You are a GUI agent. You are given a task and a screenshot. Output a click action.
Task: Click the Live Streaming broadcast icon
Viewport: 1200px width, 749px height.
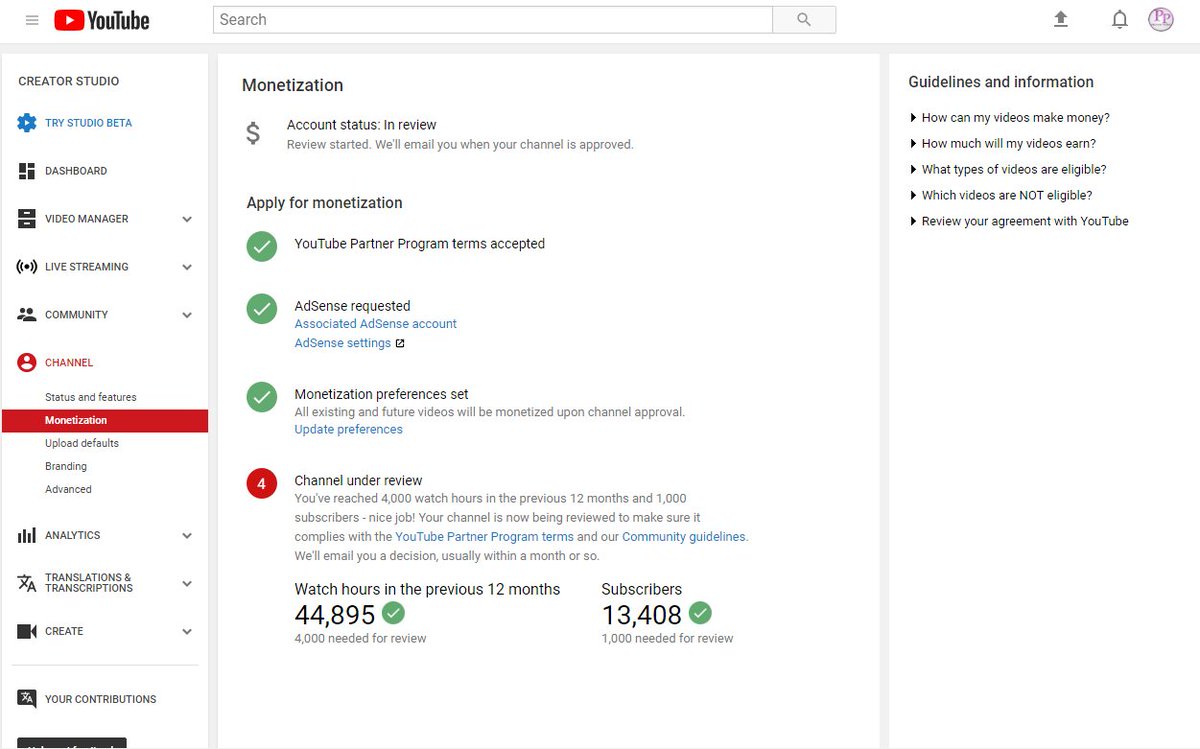tap(27, 267)
